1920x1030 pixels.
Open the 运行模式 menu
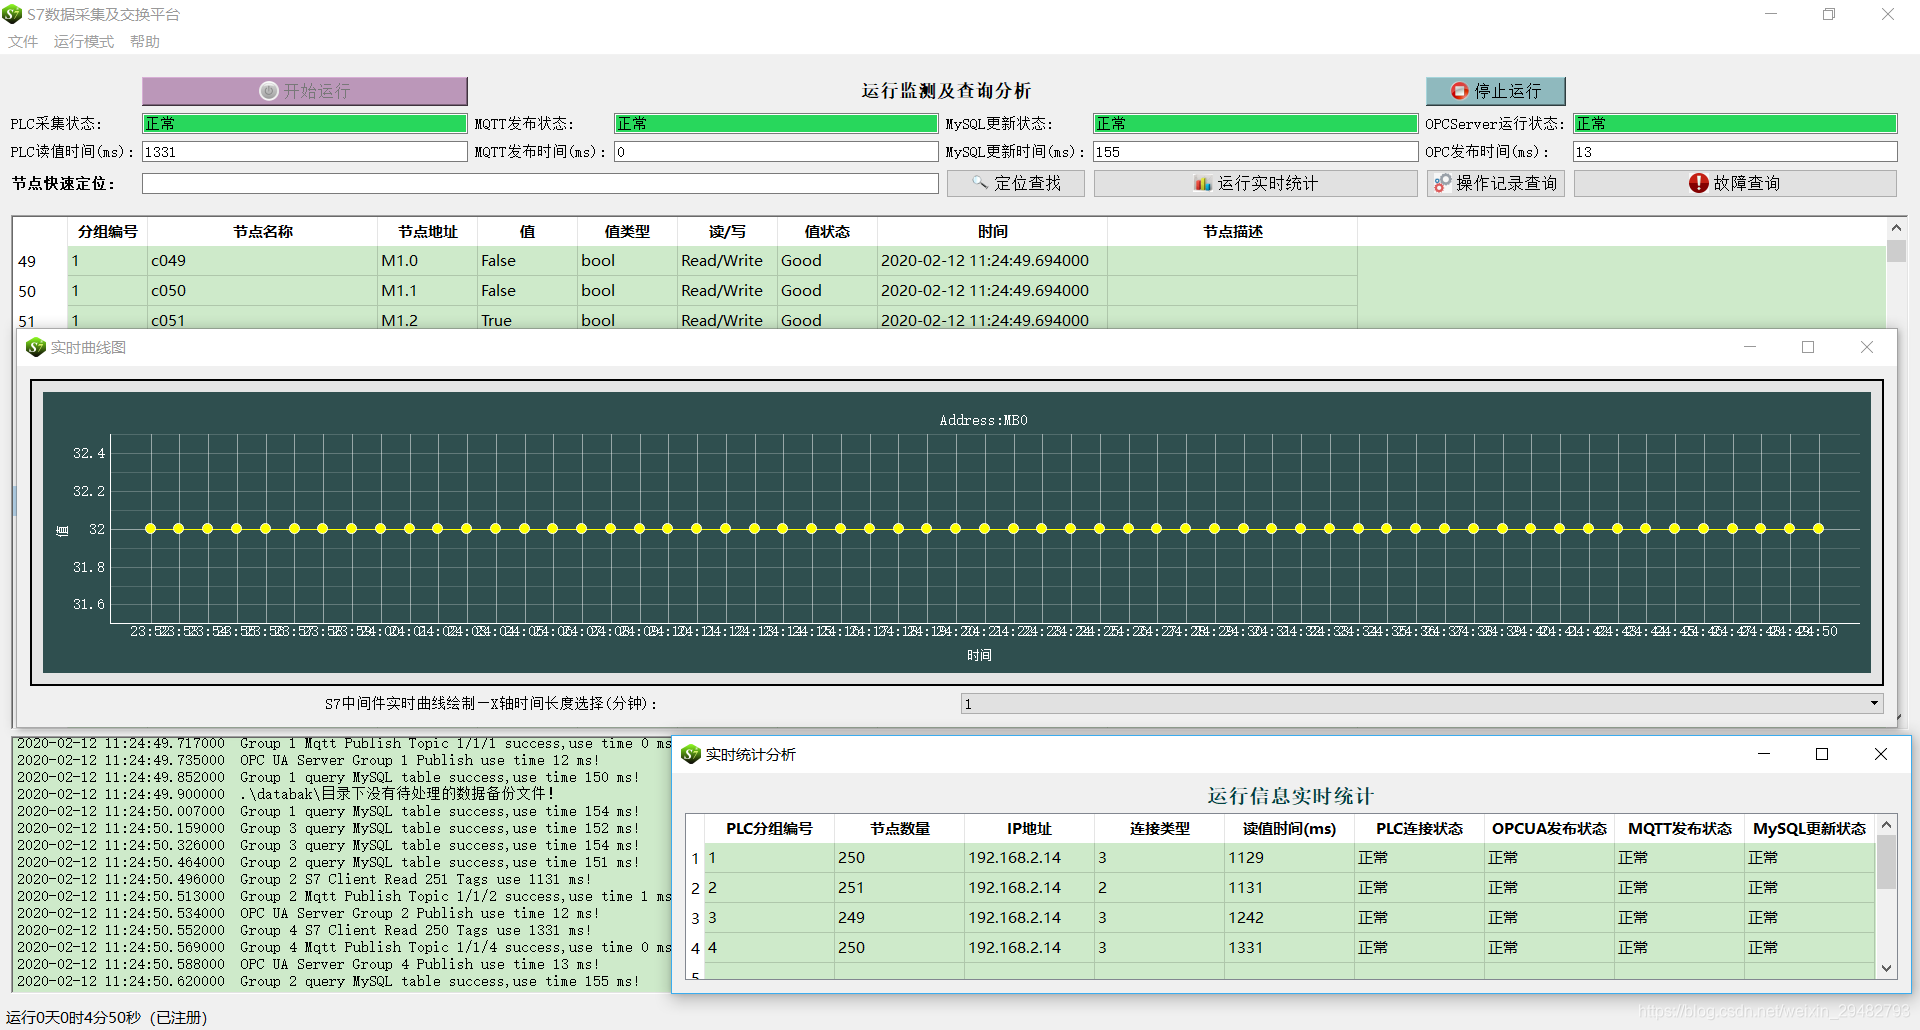pos(83,41)
